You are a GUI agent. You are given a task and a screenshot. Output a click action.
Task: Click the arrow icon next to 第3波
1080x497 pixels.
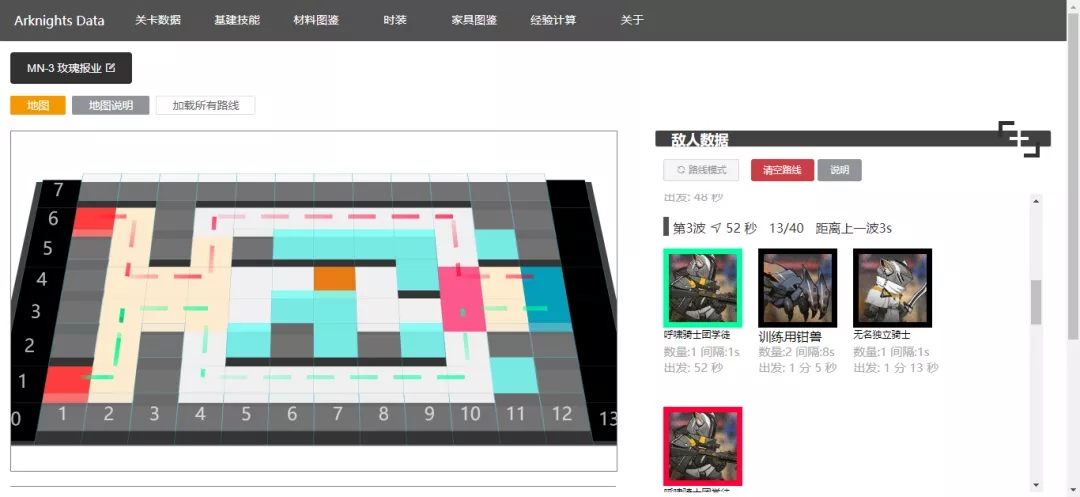click(x=716, y=228)
